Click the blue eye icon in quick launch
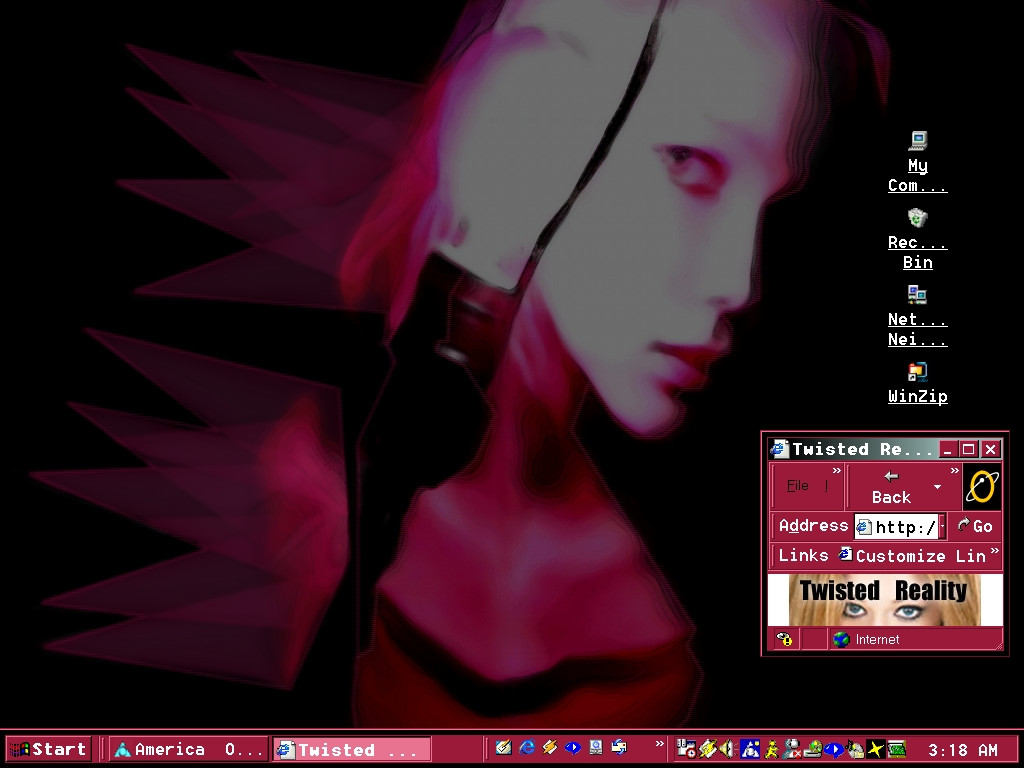This screenshot has width=1024, height=768. (573, 747)
